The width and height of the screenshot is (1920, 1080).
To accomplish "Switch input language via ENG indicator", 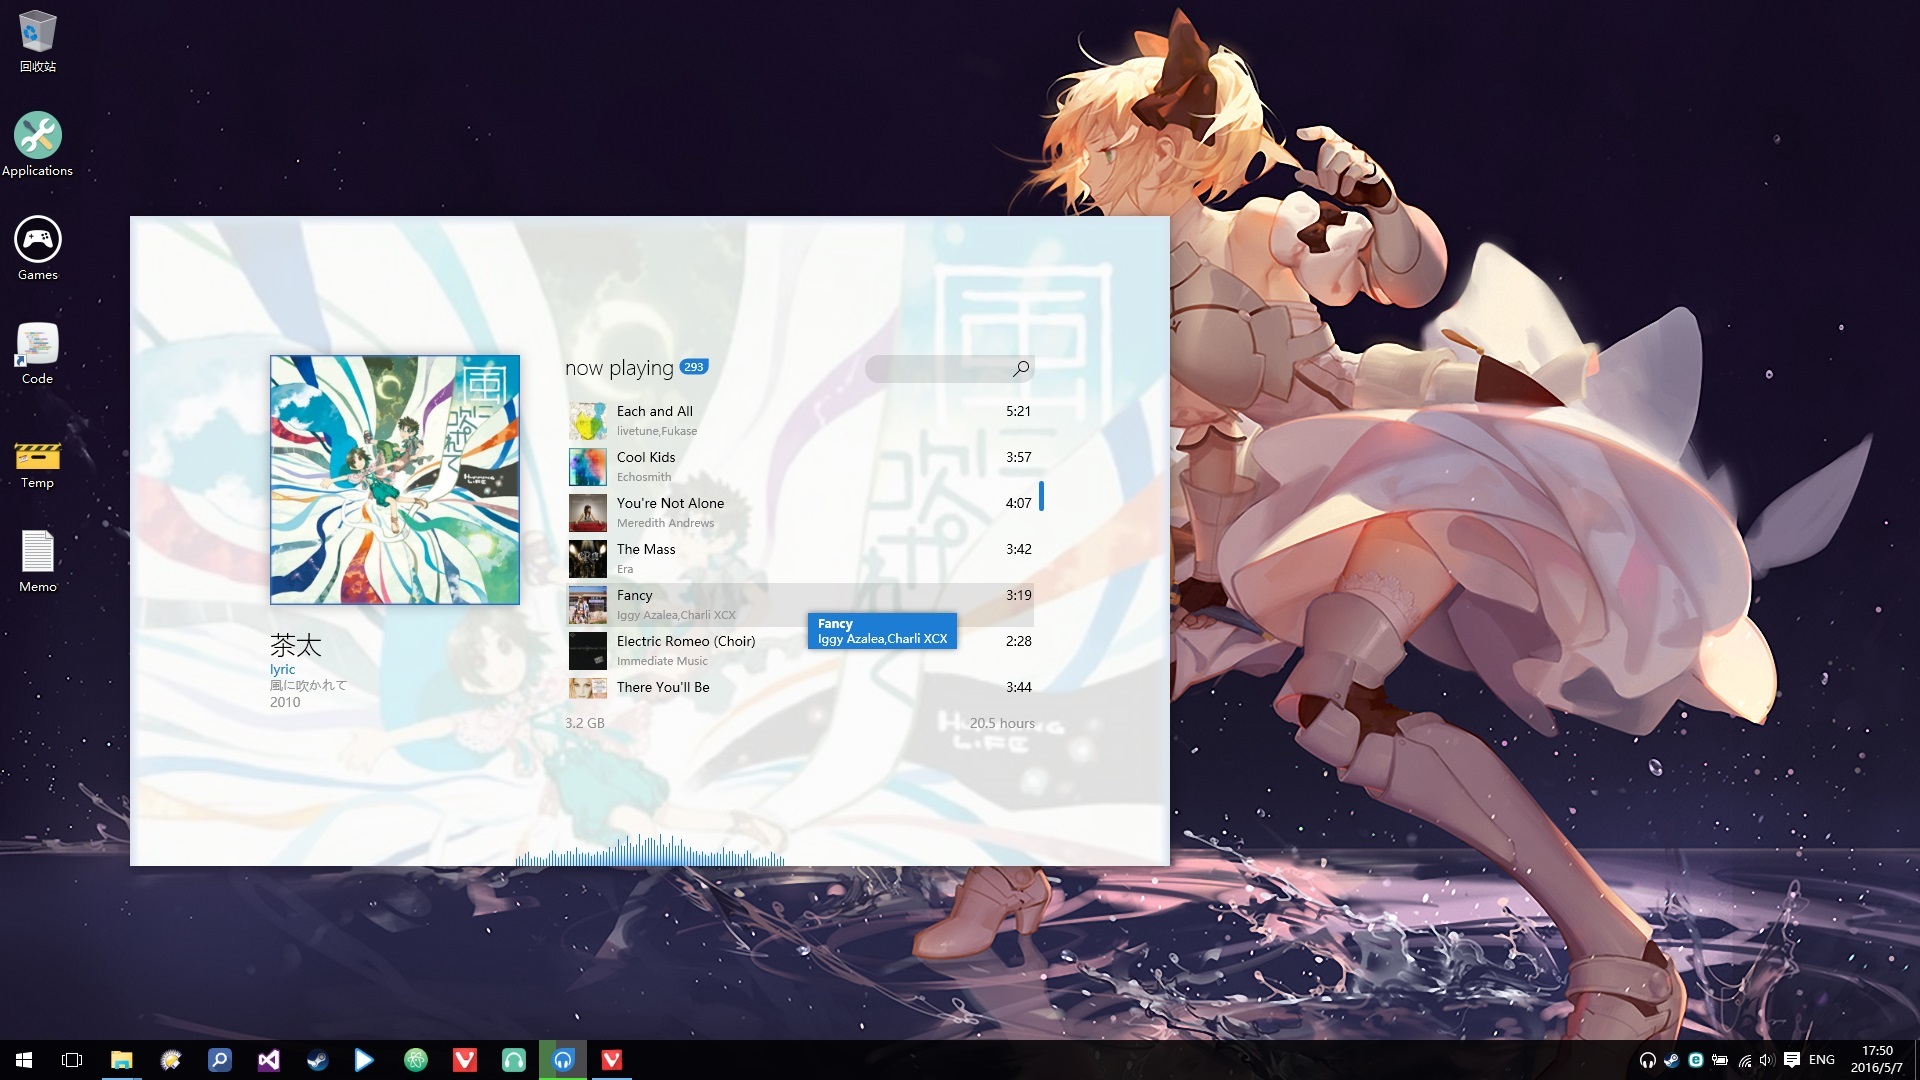I will (x=1822, y=1060).
